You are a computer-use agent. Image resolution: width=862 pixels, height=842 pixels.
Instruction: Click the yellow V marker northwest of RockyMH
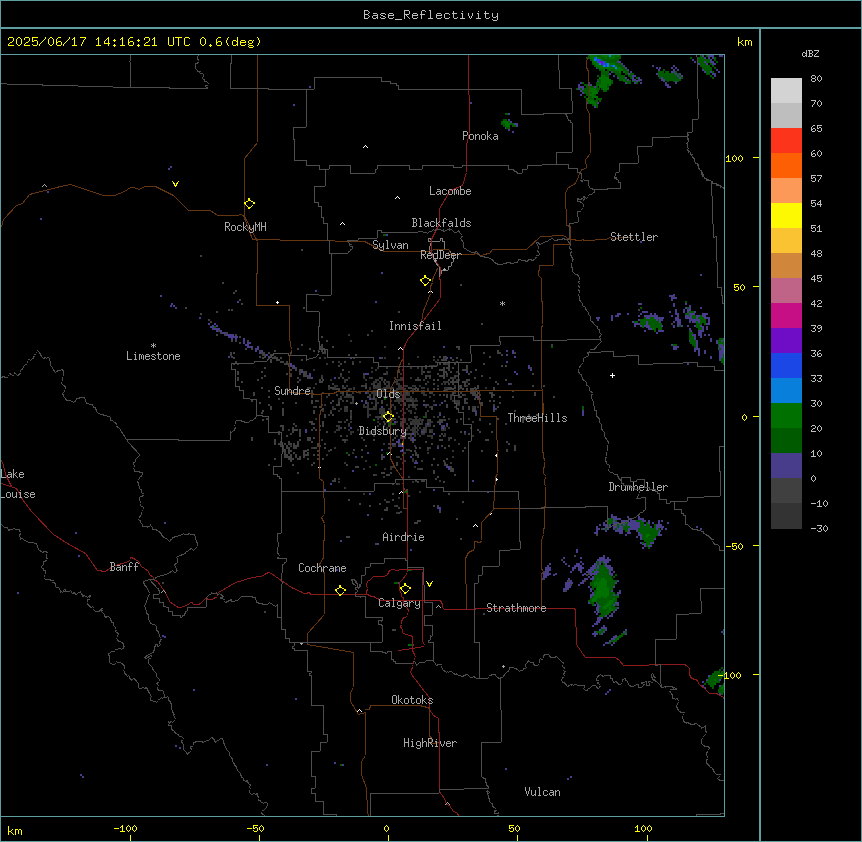coord(175,184)
